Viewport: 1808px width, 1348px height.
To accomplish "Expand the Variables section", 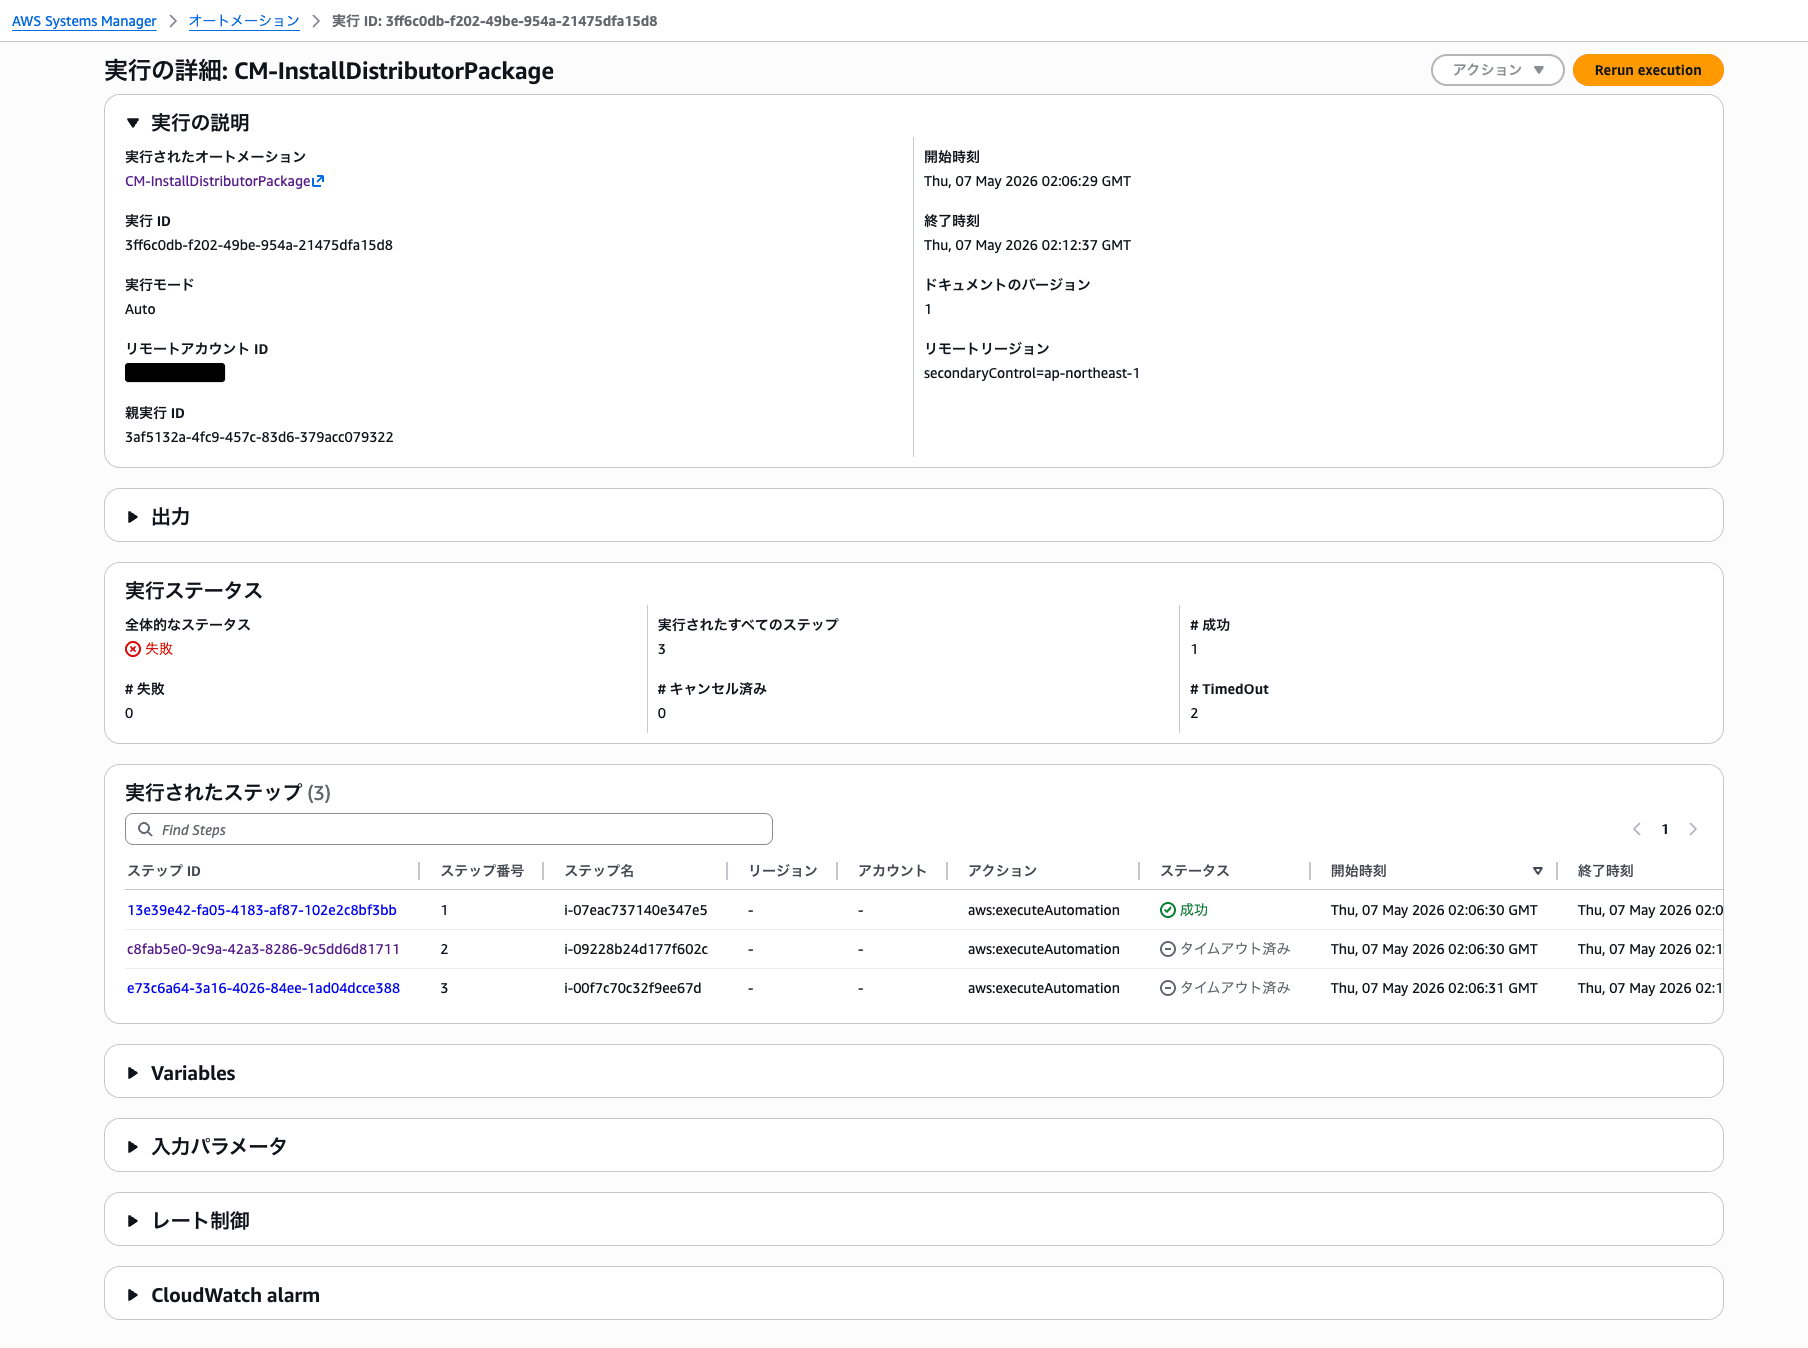I will (133, 1073).
